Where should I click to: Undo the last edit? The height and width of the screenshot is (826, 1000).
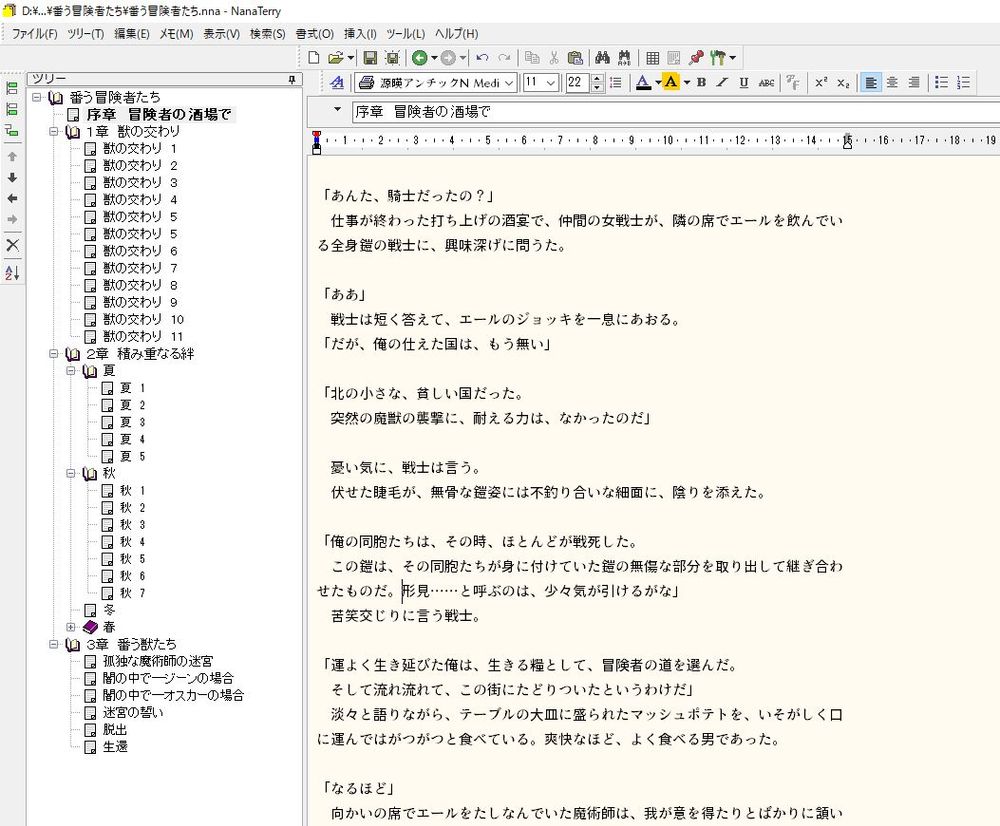[x=482, y=58]
